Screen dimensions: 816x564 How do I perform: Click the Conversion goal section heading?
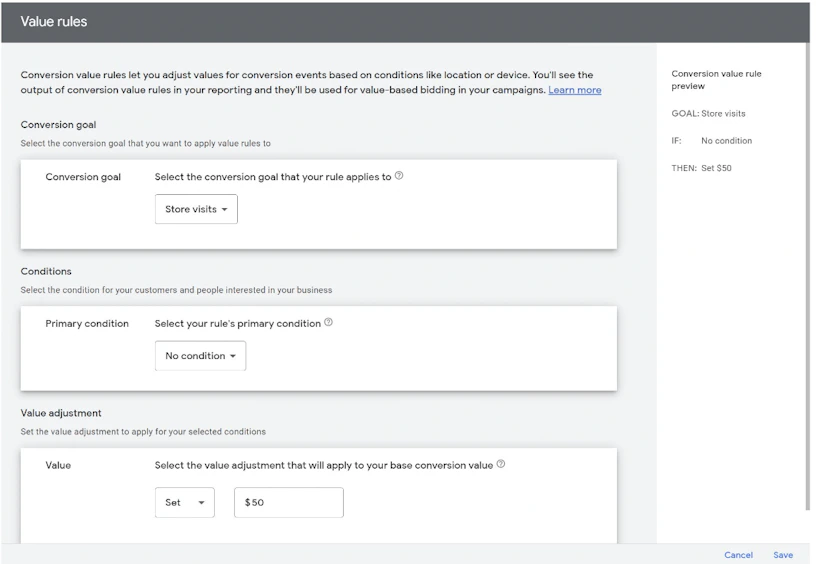58,125
